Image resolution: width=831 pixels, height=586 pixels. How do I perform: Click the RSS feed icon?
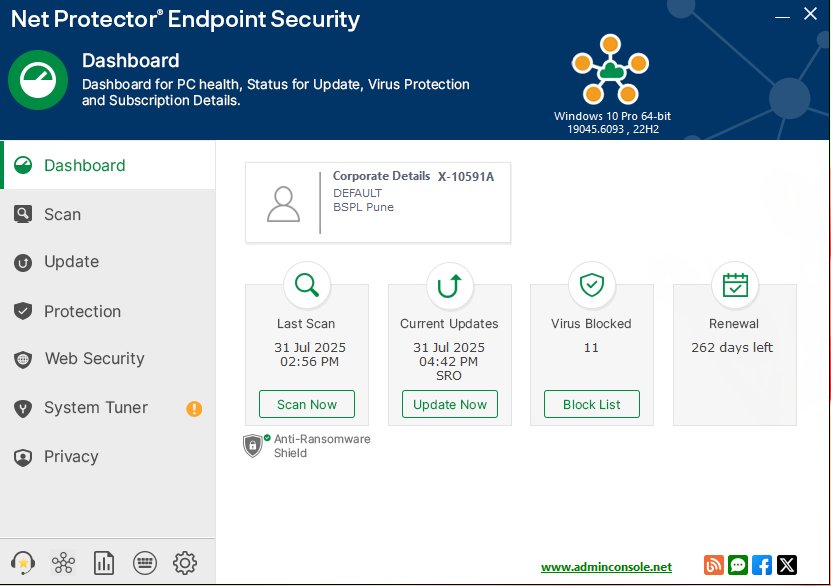(714, 565)
